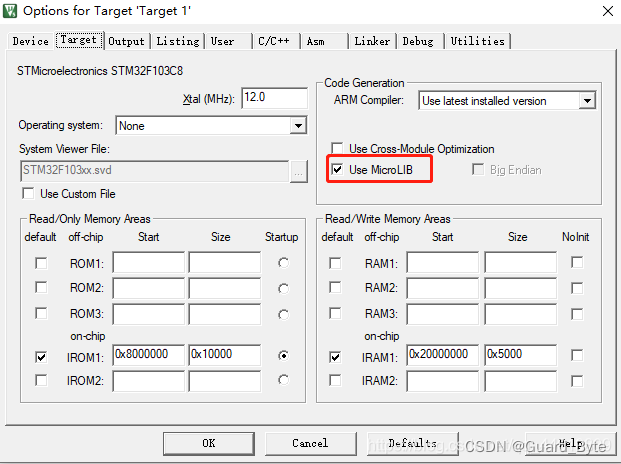Image resolution: width=621 pixels, height=464 pixels.
Task: Select the ROM2 Startup radio button
Action: [283, 289]
